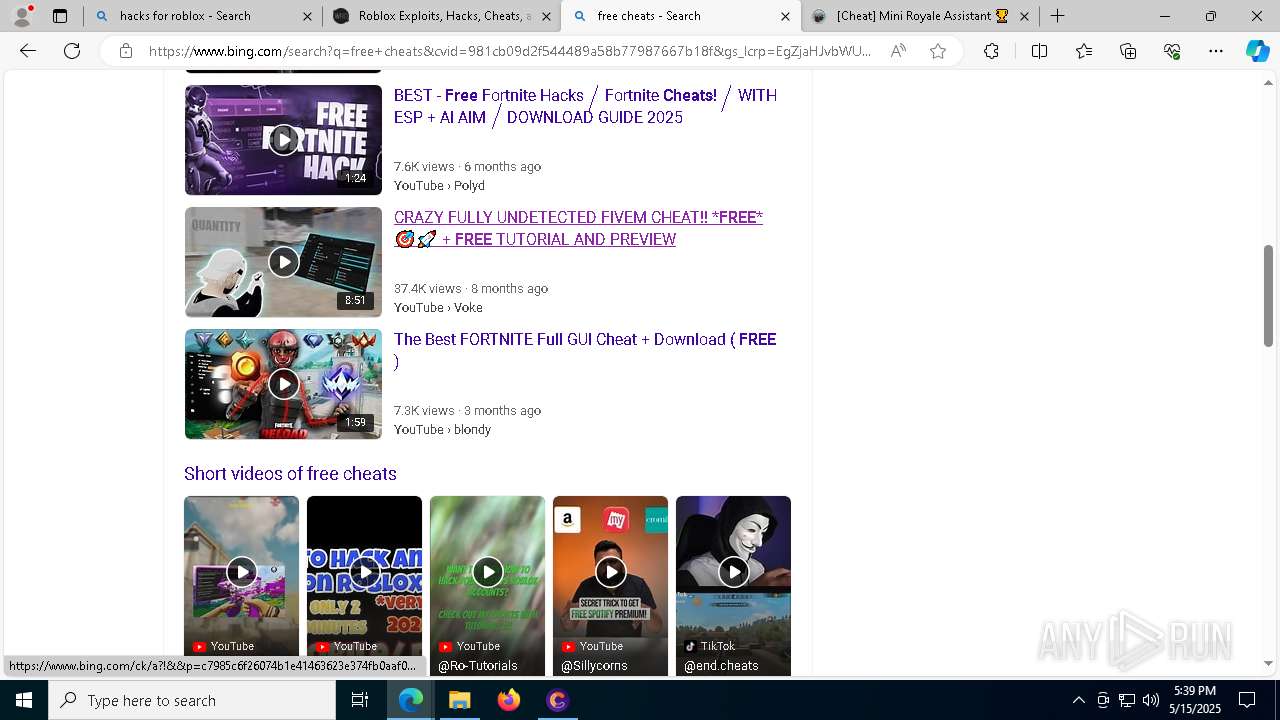Open the tab actions menu icon
Viewport: 1280px width, 720px height.
click(x=60, y=16)
